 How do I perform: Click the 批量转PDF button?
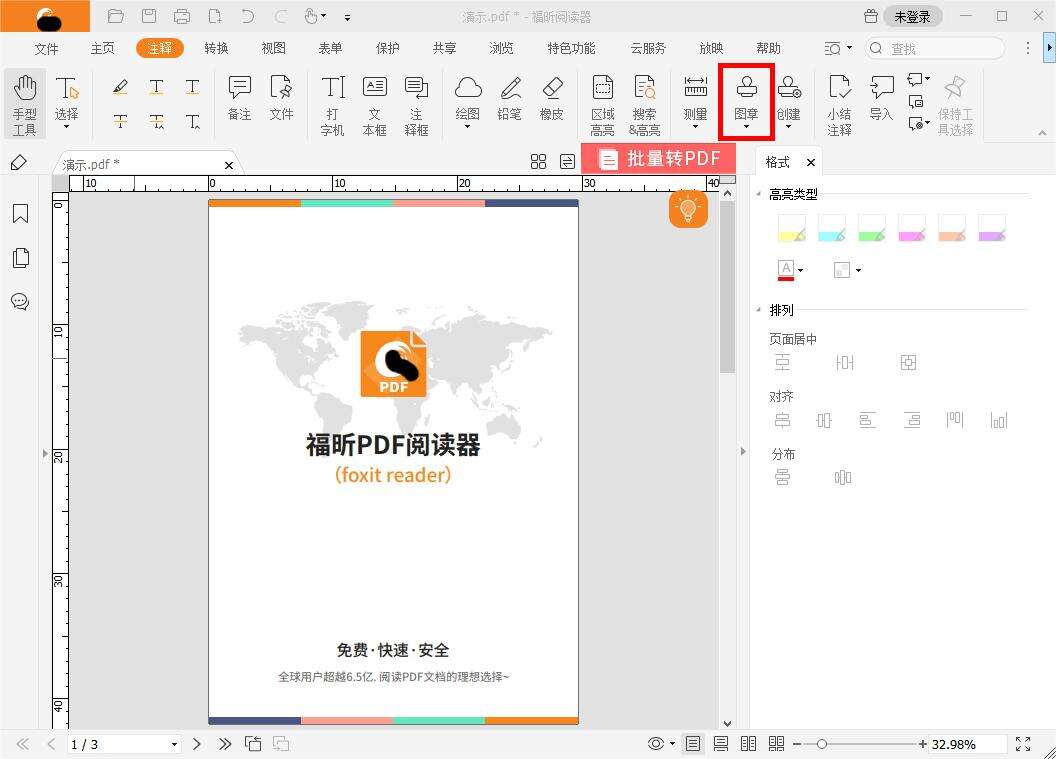pyautogui.click(x=660, y=158)
